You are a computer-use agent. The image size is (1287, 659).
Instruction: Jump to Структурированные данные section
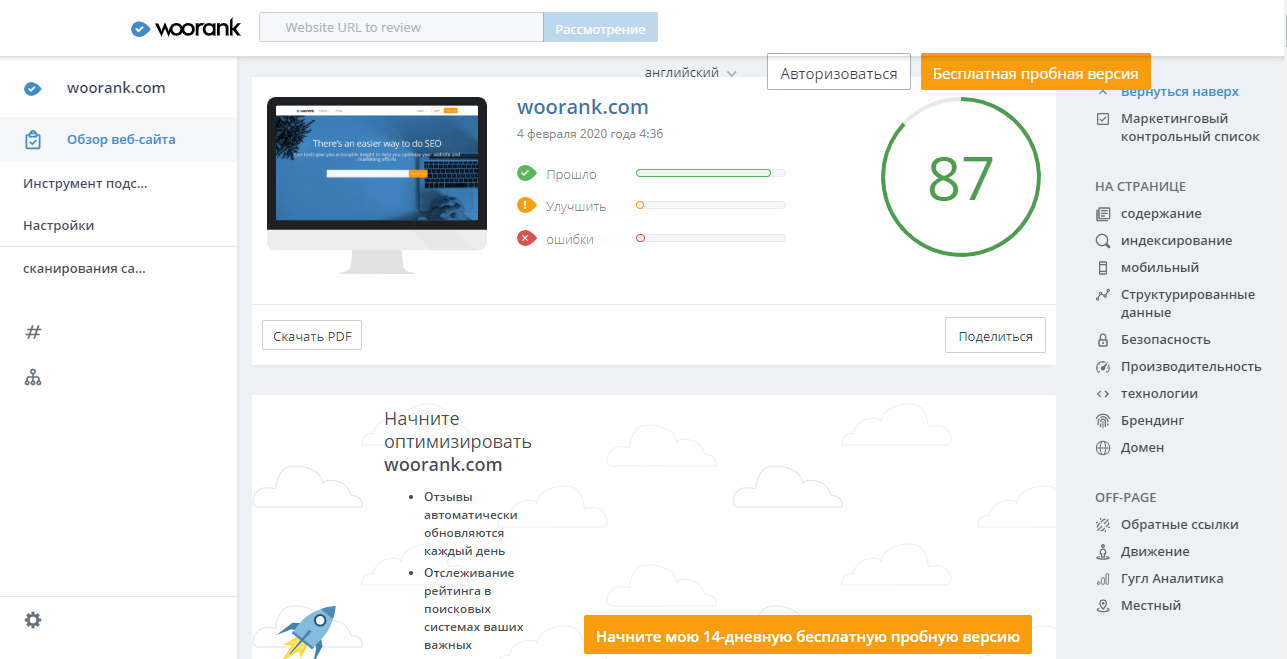tap(1188, 304)
